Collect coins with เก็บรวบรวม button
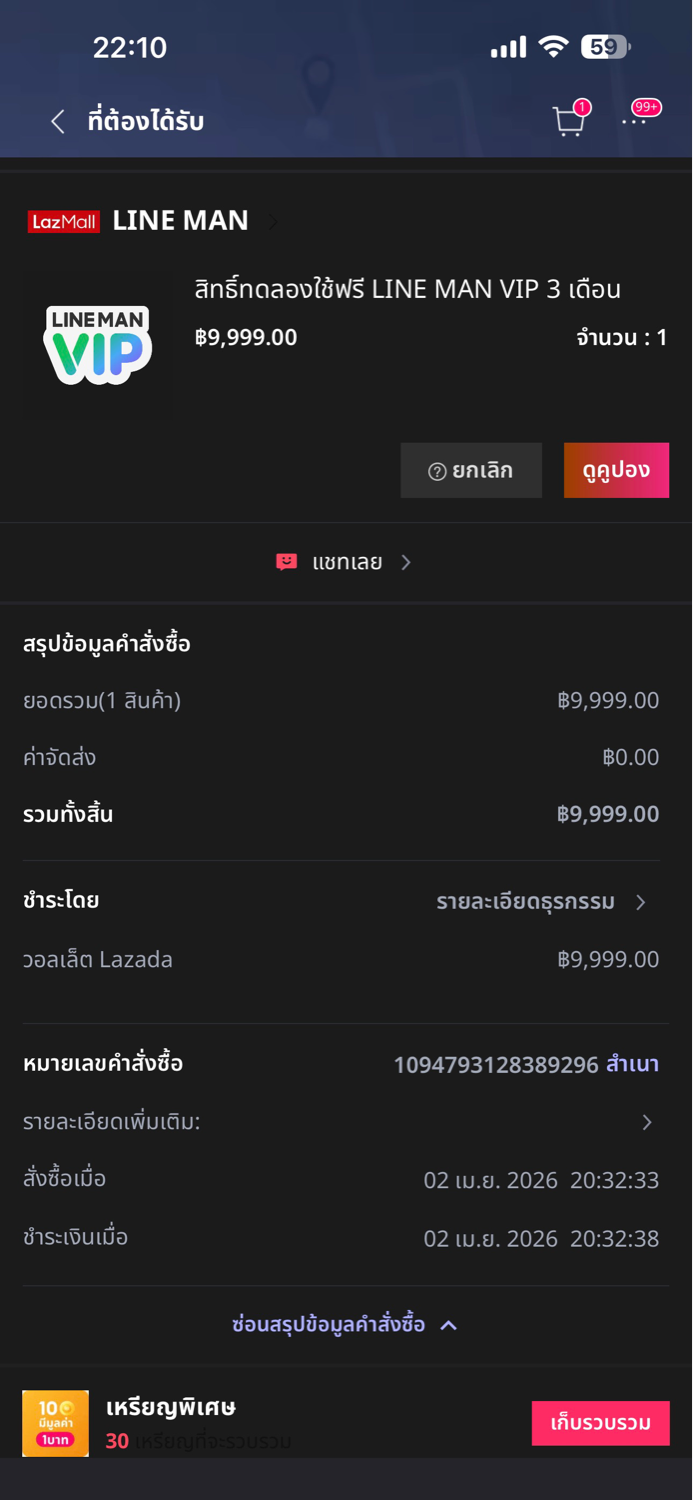The width and height of the screenshot is (693, 1500). pos(600,1423)
